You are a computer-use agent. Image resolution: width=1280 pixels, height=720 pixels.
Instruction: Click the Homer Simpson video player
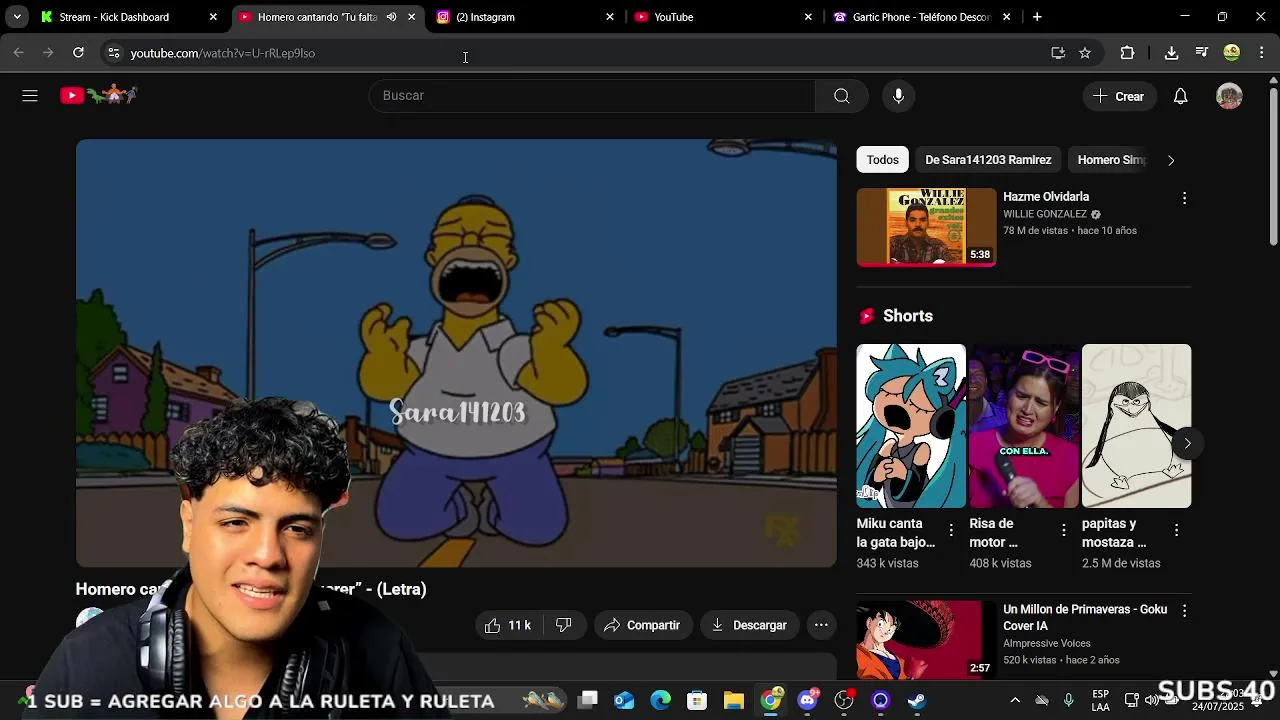click(456, 354)
